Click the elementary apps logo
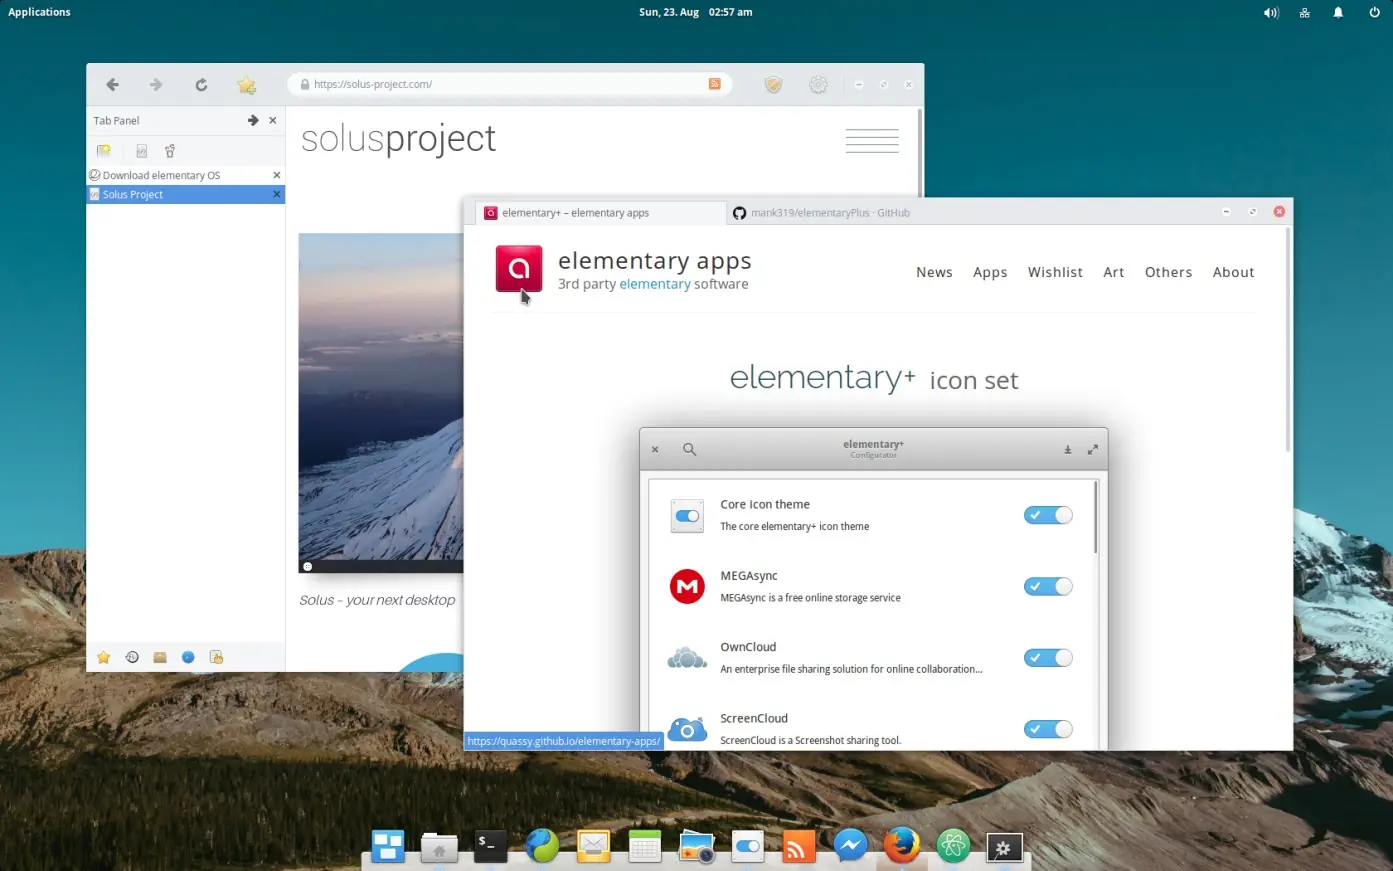The height and width of the screenshot is (871, 1393). coord(518,268)
